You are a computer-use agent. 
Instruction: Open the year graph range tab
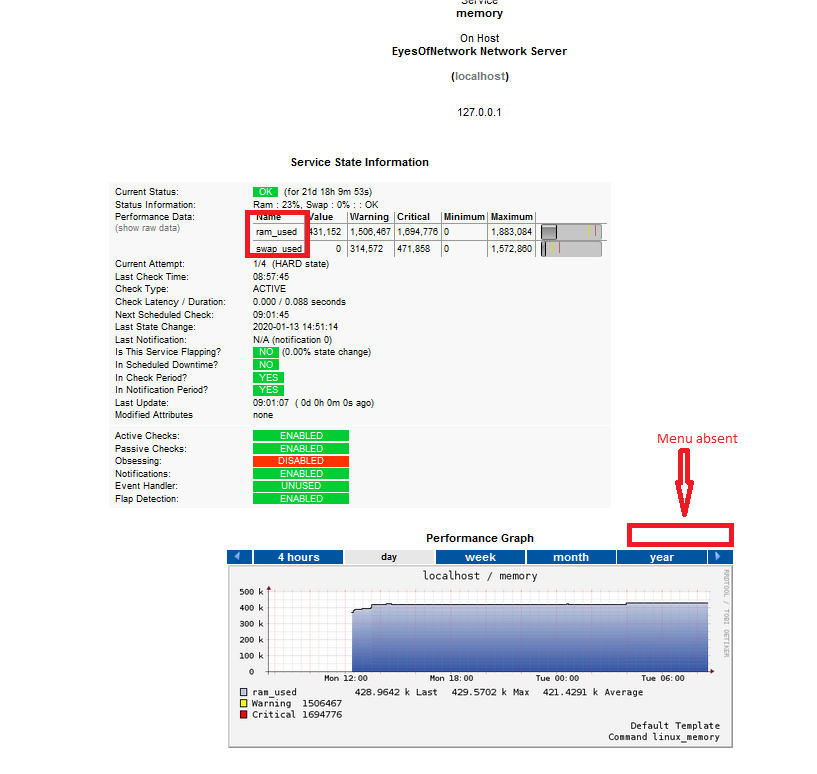[662, 557]
